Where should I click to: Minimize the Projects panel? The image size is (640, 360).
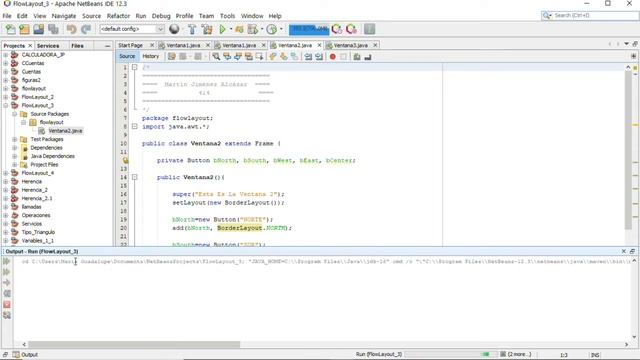[107, 46]
